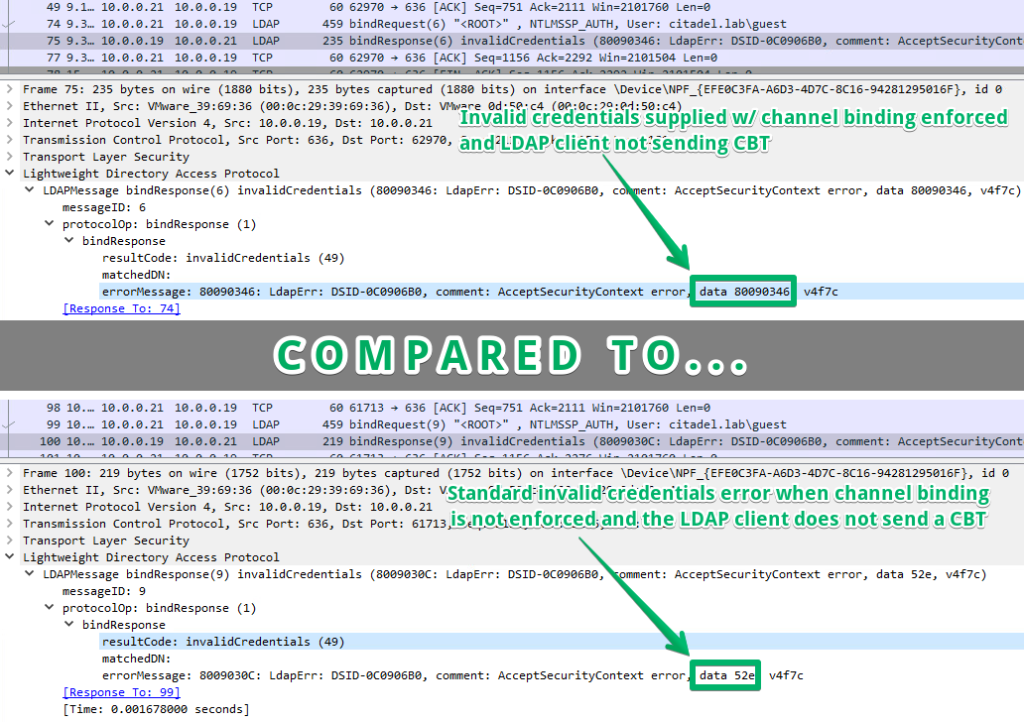Collapse the Lightweight Directory Access Protocol tree
Screen dimensions: 1024x722
point(8,173)
